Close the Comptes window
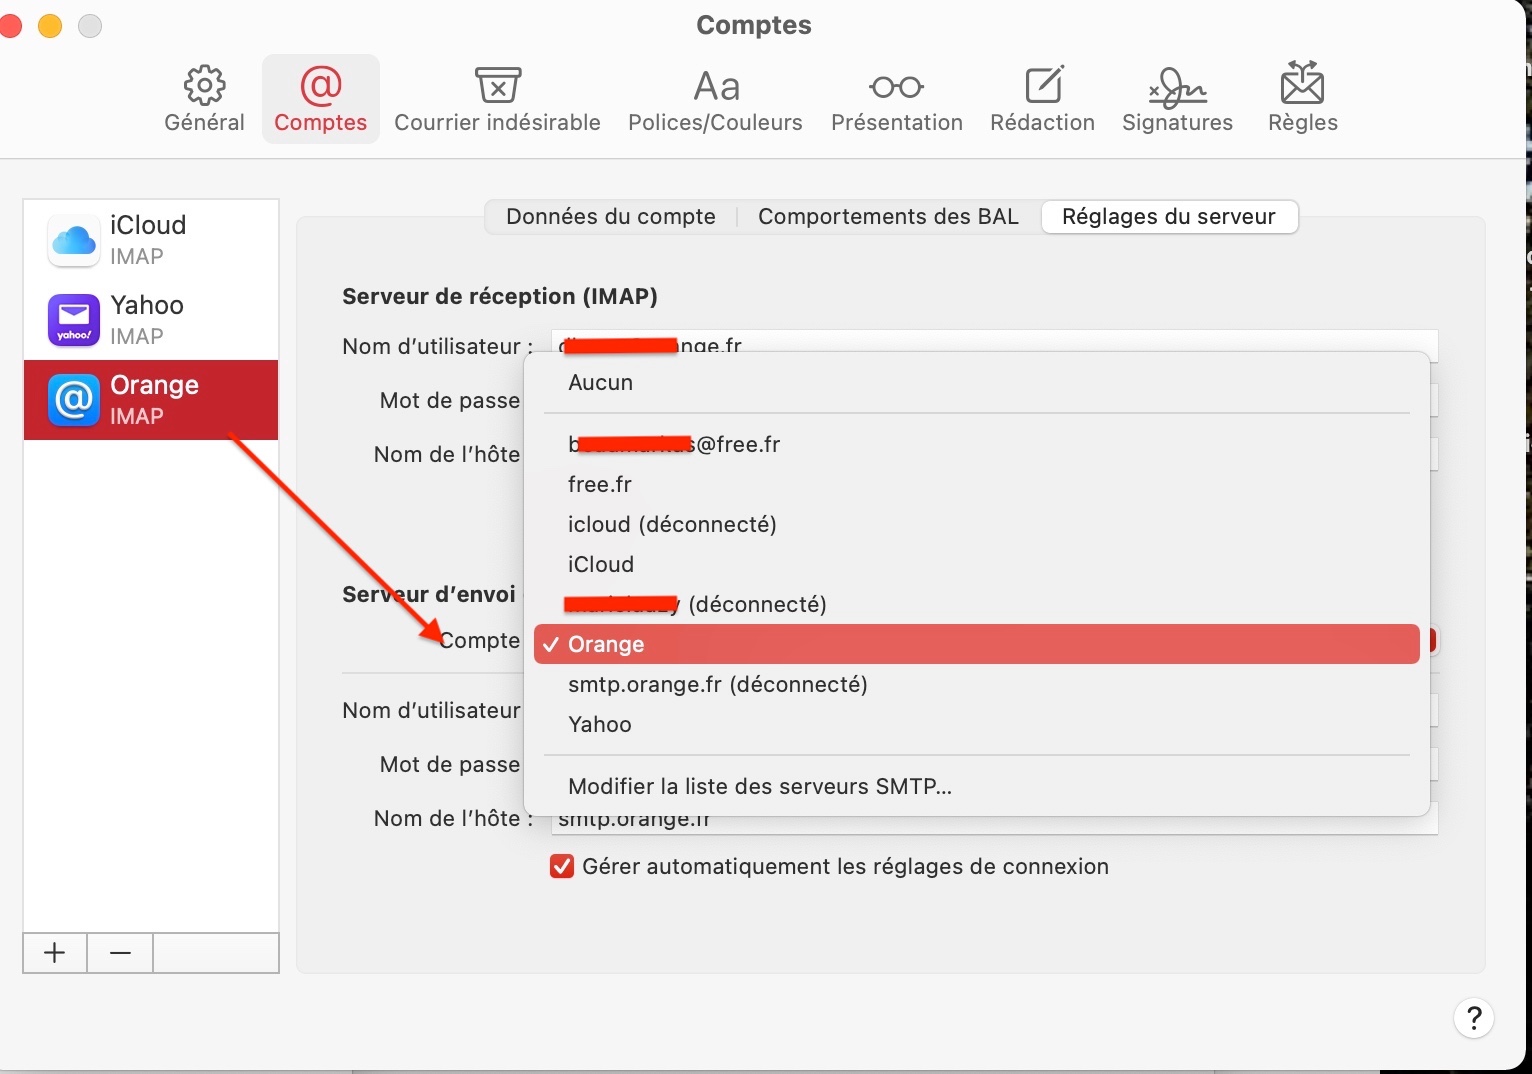This screenshot has width=1532, height=1074. click(x=10, y=26)
